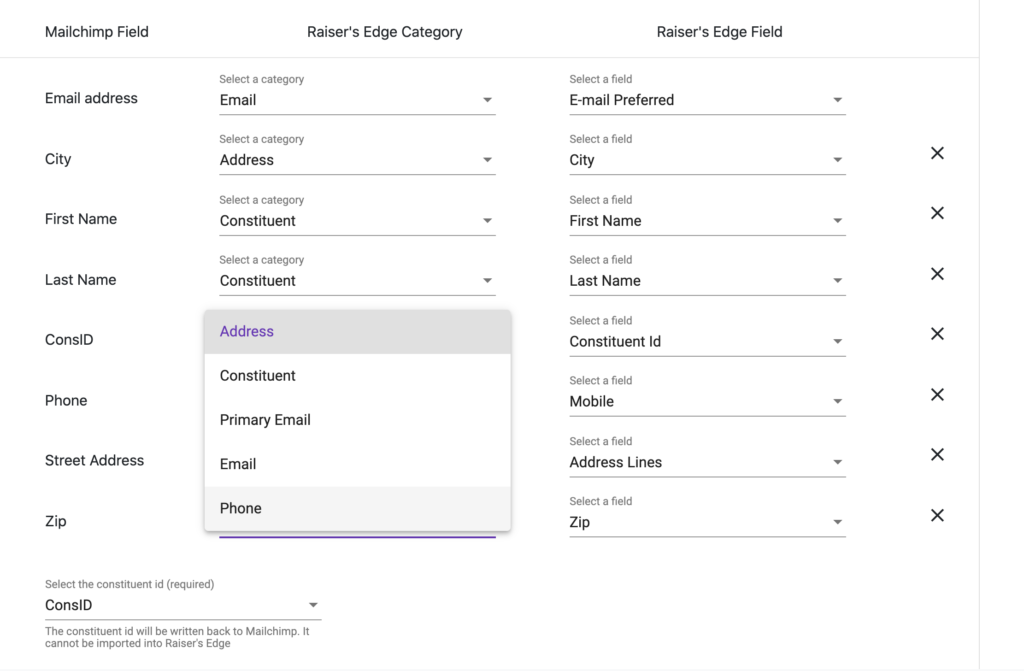Open the Address Lines field dropdown
The width and height of the screenshot is (1024, 671).
707,463
